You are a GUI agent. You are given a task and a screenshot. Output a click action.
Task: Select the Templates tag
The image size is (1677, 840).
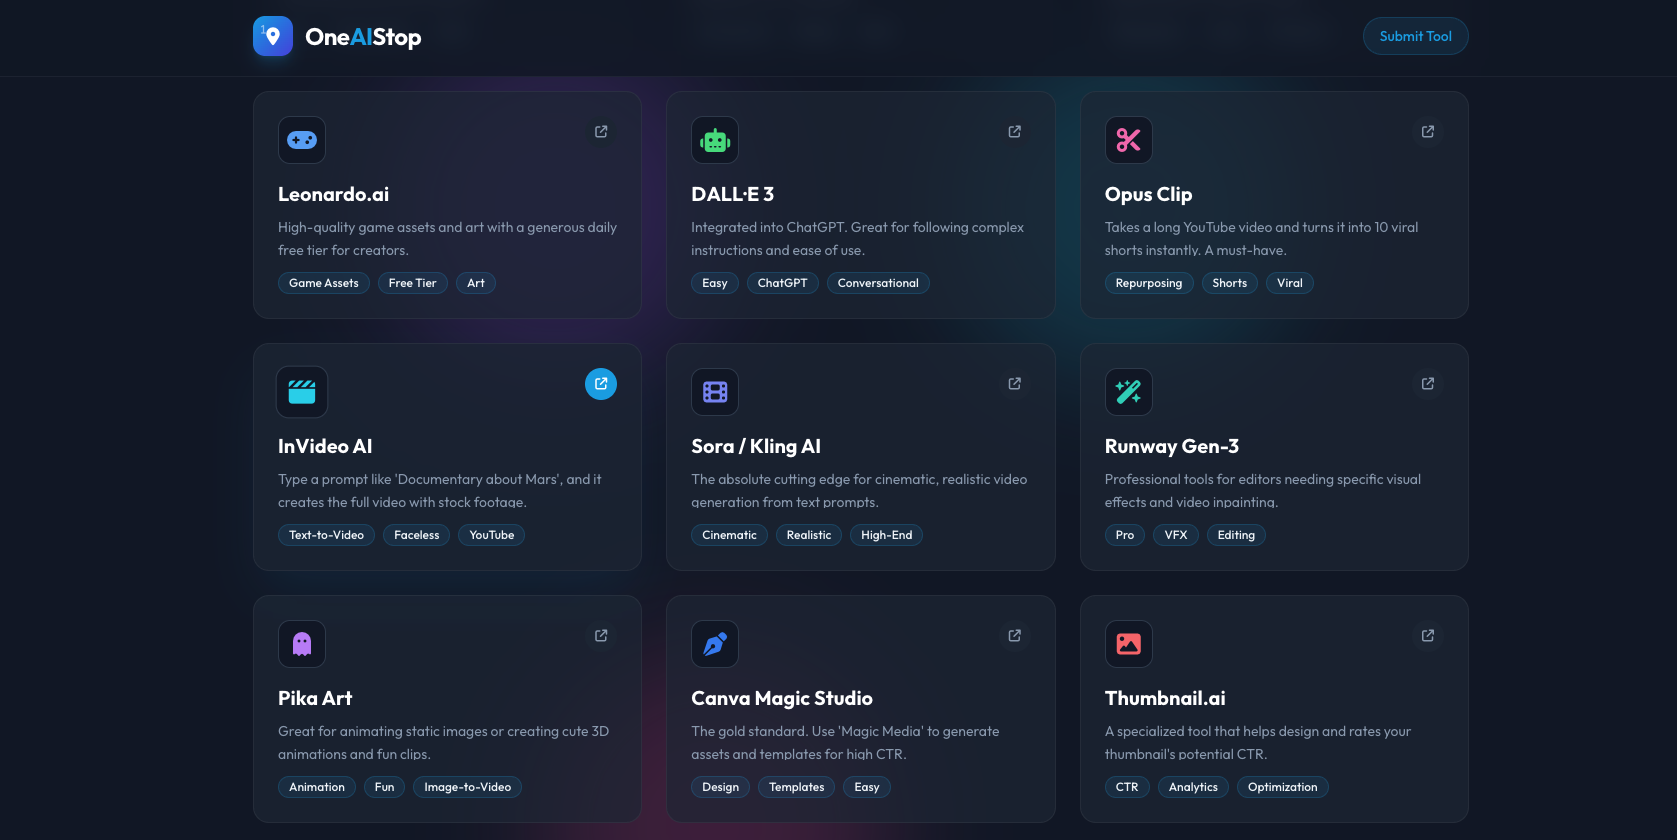797,787
